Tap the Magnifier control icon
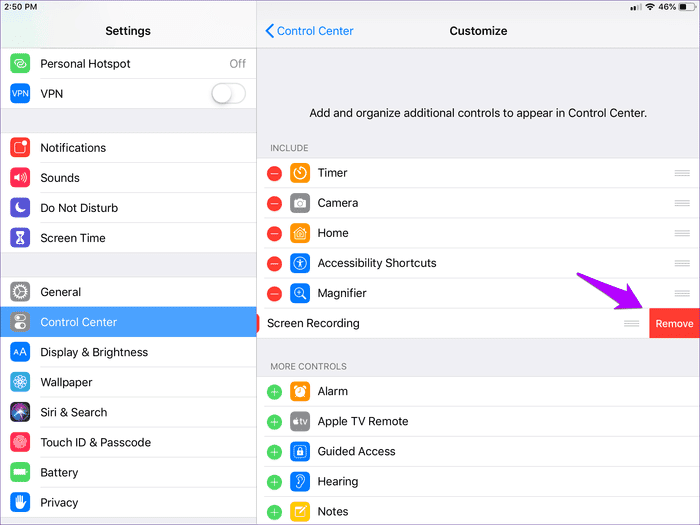Viewport: 700px width, 525px height. [300, 293]
